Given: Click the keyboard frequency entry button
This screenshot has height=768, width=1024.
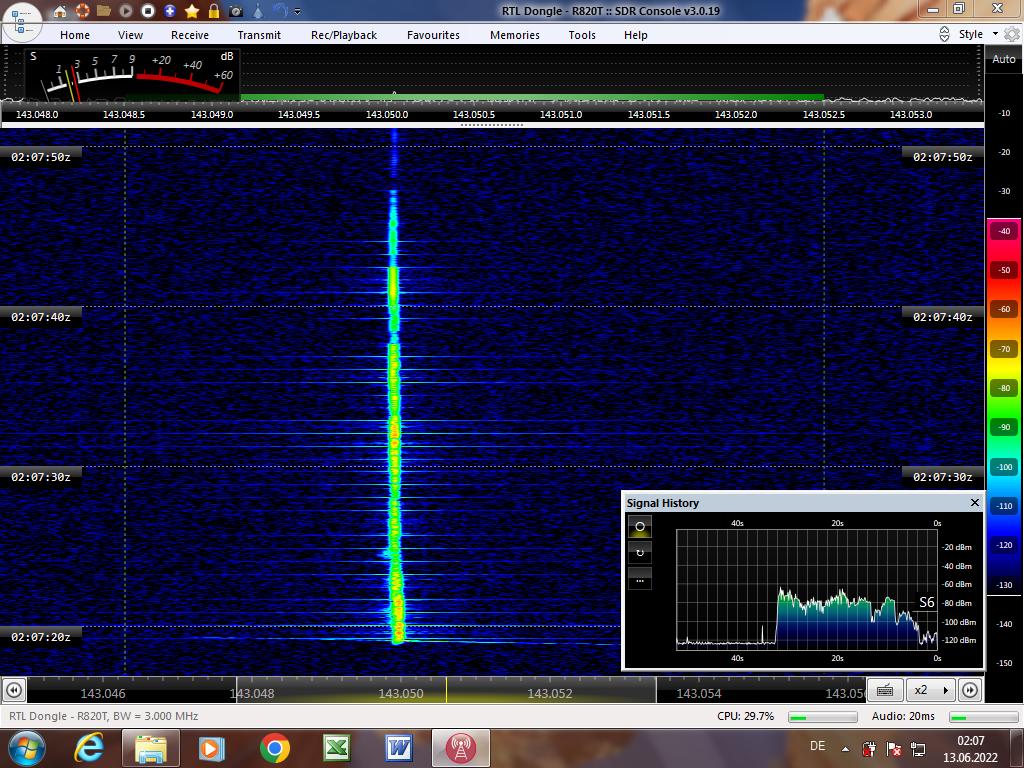Looking at the screenshot, I should pos(885,690).
